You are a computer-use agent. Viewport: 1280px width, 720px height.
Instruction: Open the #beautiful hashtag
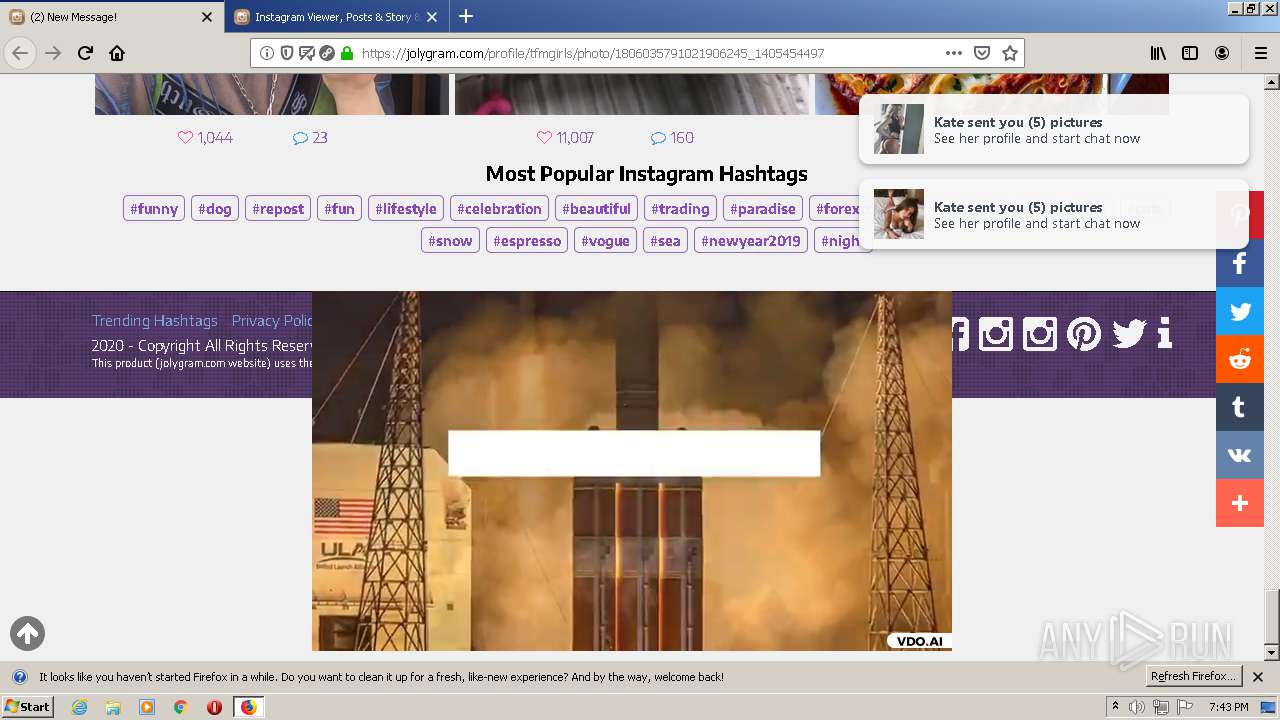click(x=596, y=209)
